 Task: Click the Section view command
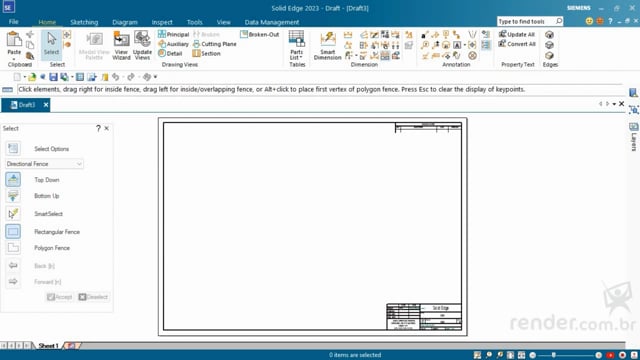207,53
